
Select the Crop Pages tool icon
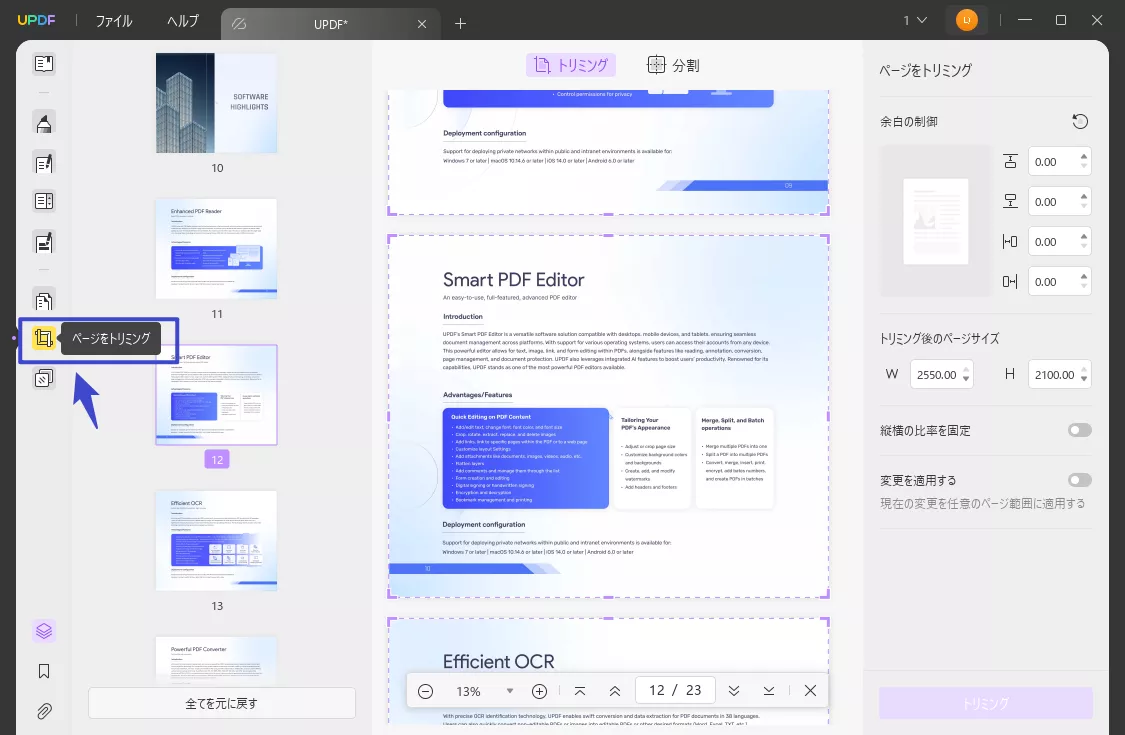44,337
